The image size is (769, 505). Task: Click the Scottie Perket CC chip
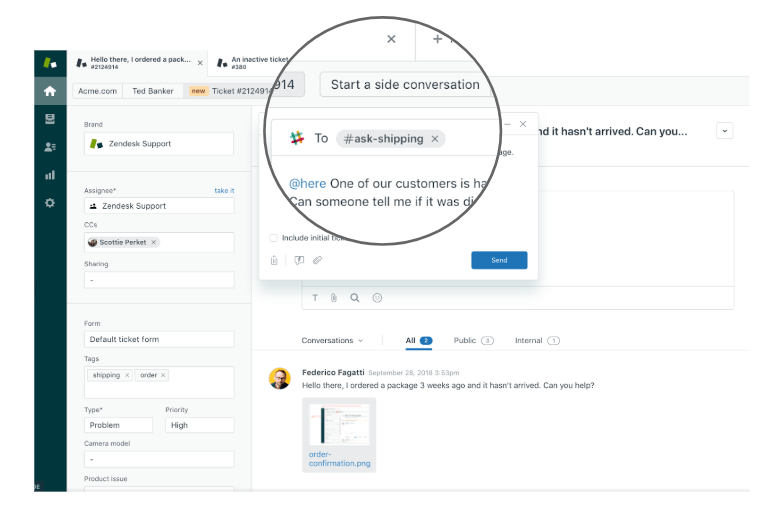click(123, 242)
